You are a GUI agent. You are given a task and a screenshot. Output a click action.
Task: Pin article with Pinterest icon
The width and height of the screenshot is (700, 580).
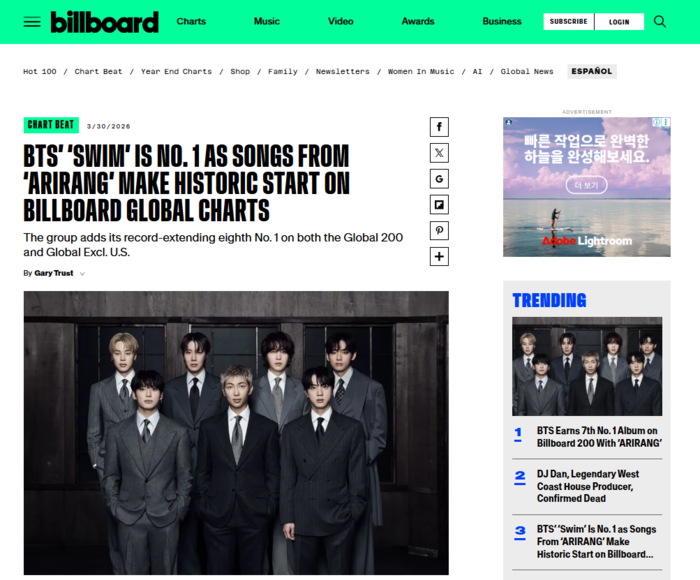point(439,230)
